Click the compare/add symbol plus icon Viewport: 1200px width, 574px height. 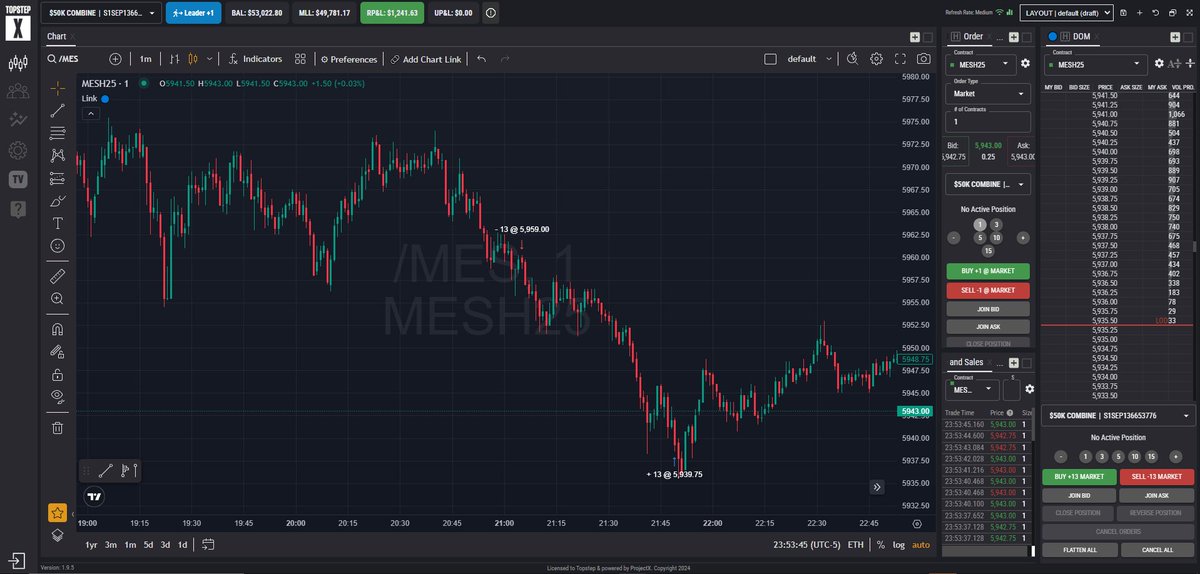click(x=115, y=59)
